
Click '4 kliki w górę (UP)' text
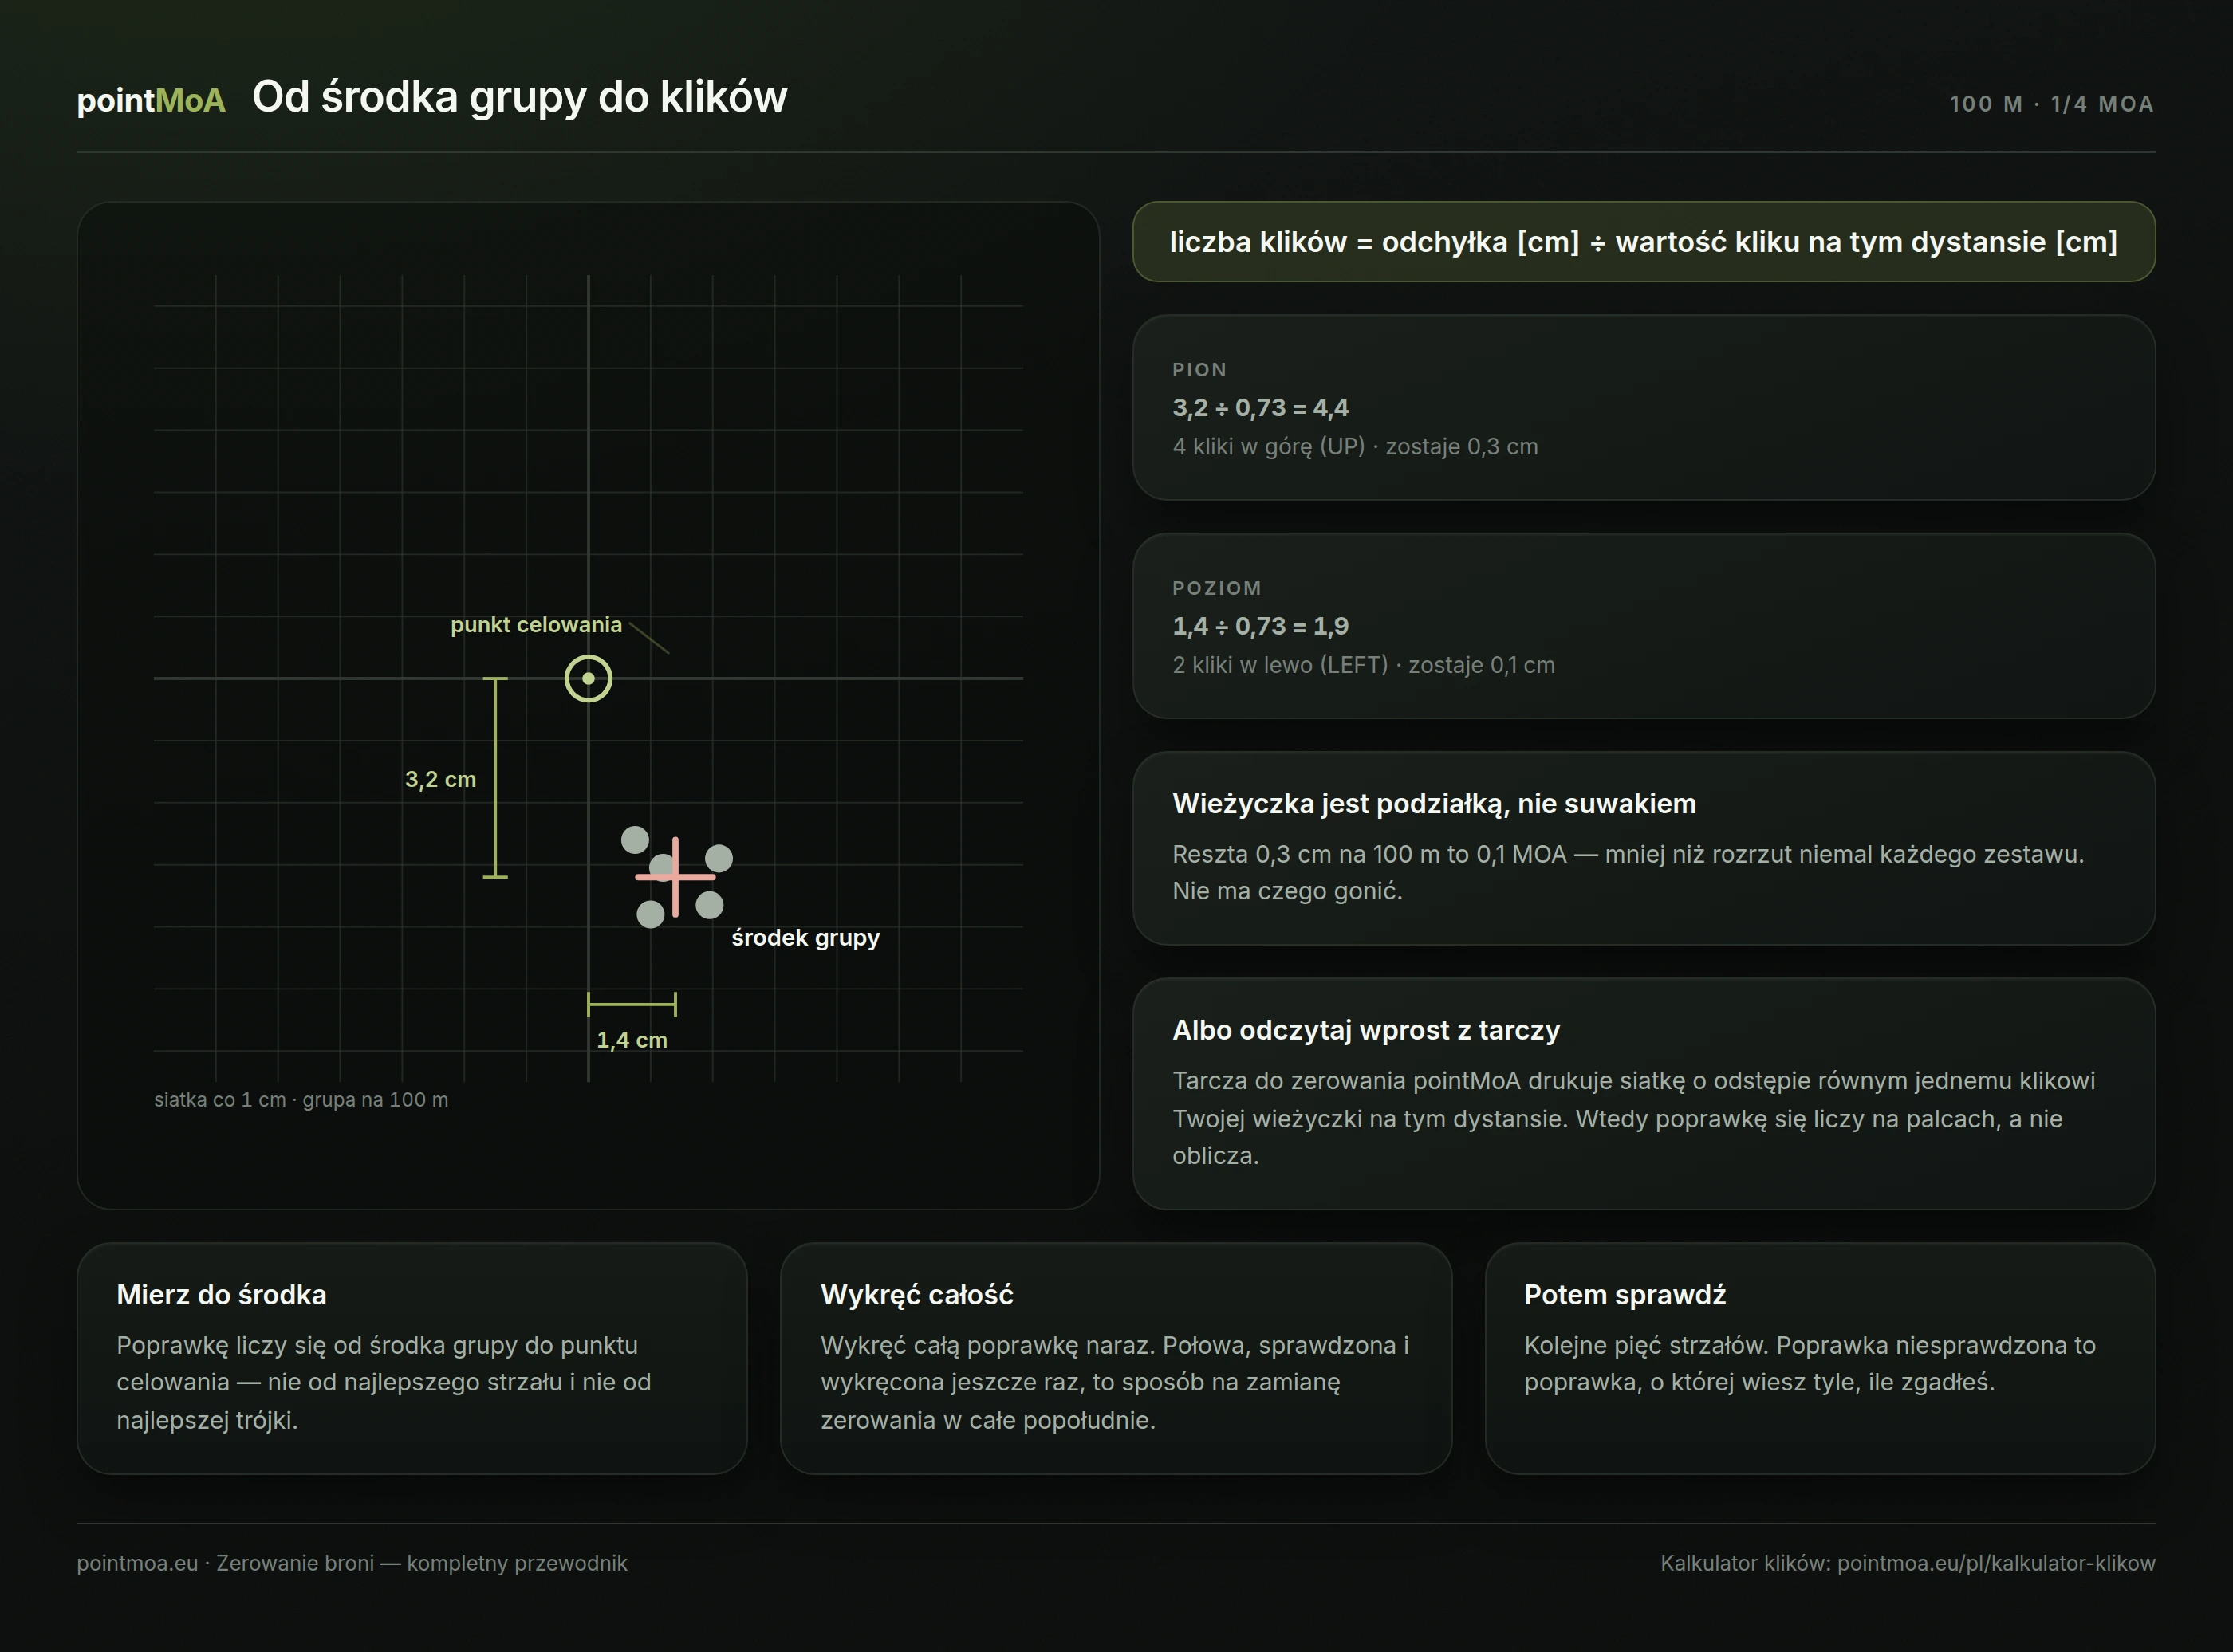point(1268,447)
